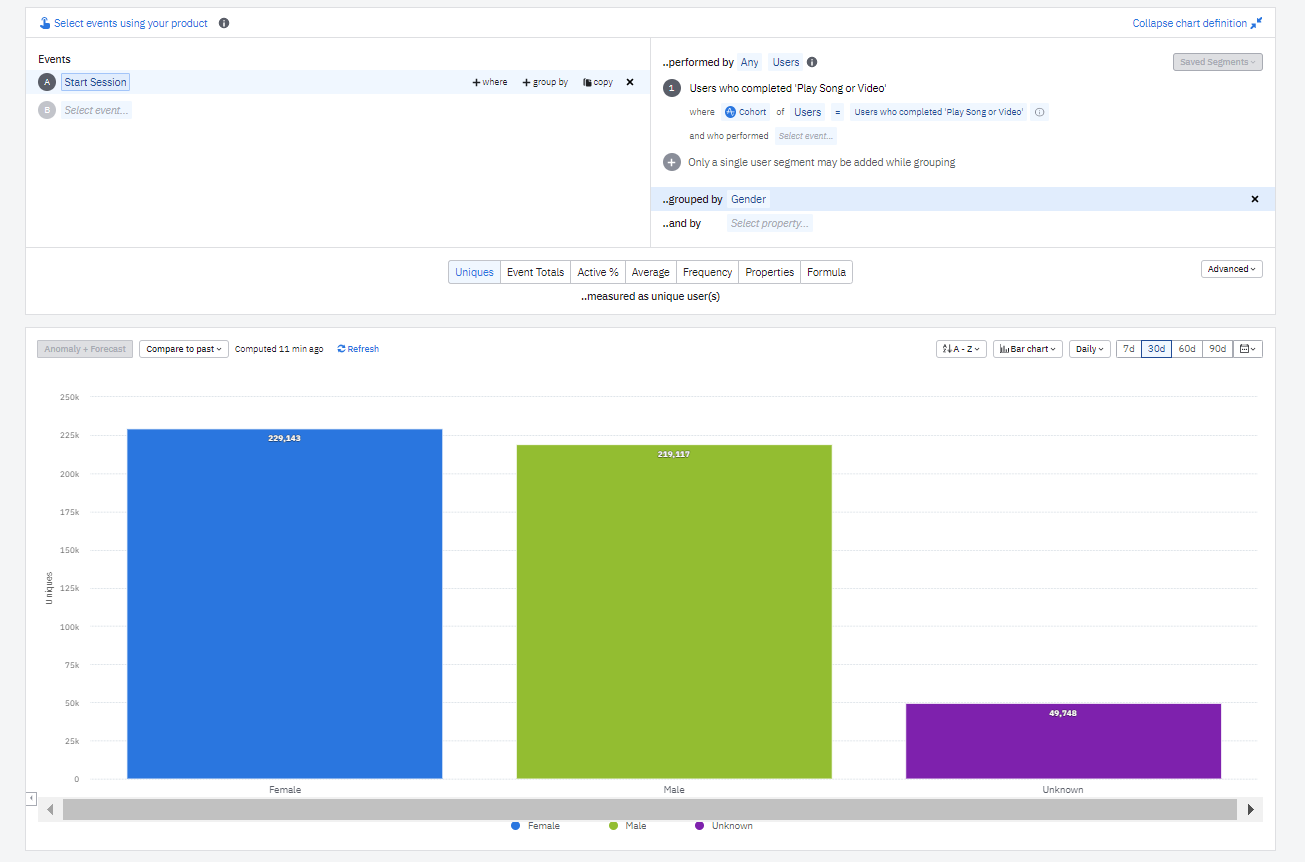The image size is (1305, 862).
Task: Open the Daily interval dropdown
Action: 1090,349
